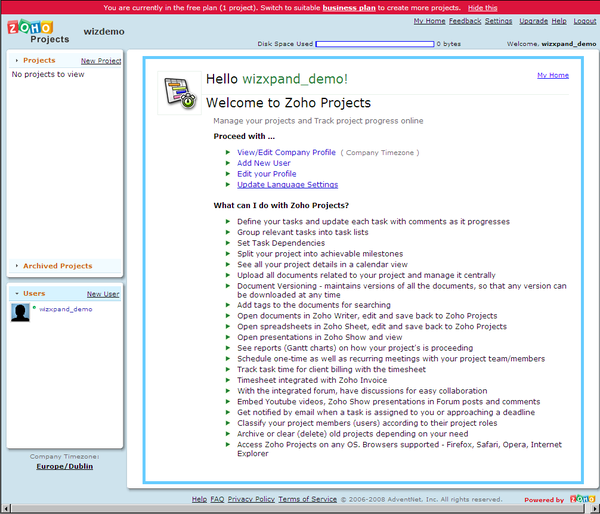Screen dimensions: 600x514
Task: Click the Projects panel heading
Action: point(39,60)
